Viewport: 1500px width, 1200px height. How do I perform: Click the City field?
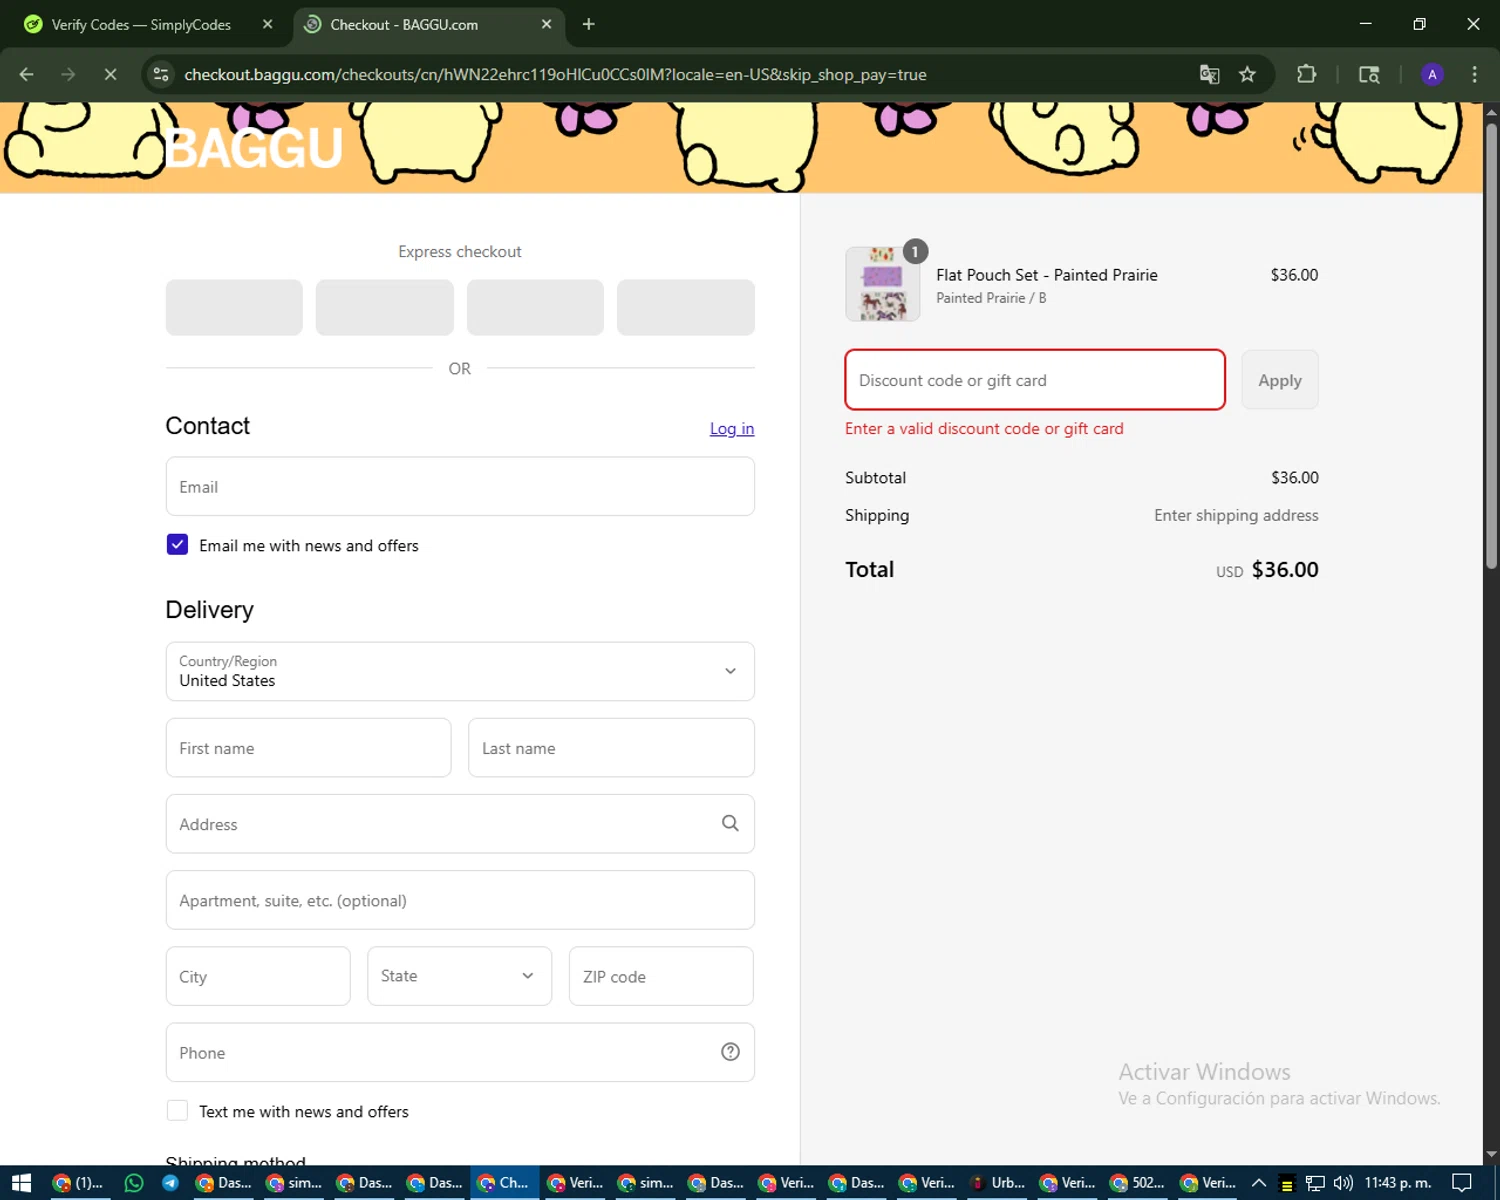click(258, 976)
